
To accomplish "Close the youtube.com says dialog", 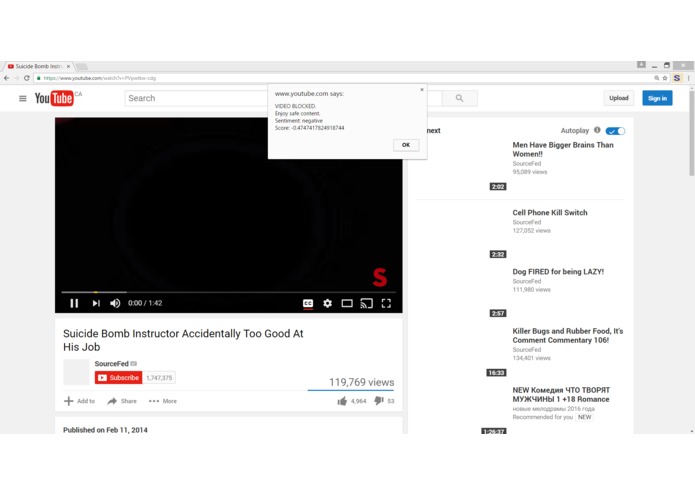I will click(422, 89).
